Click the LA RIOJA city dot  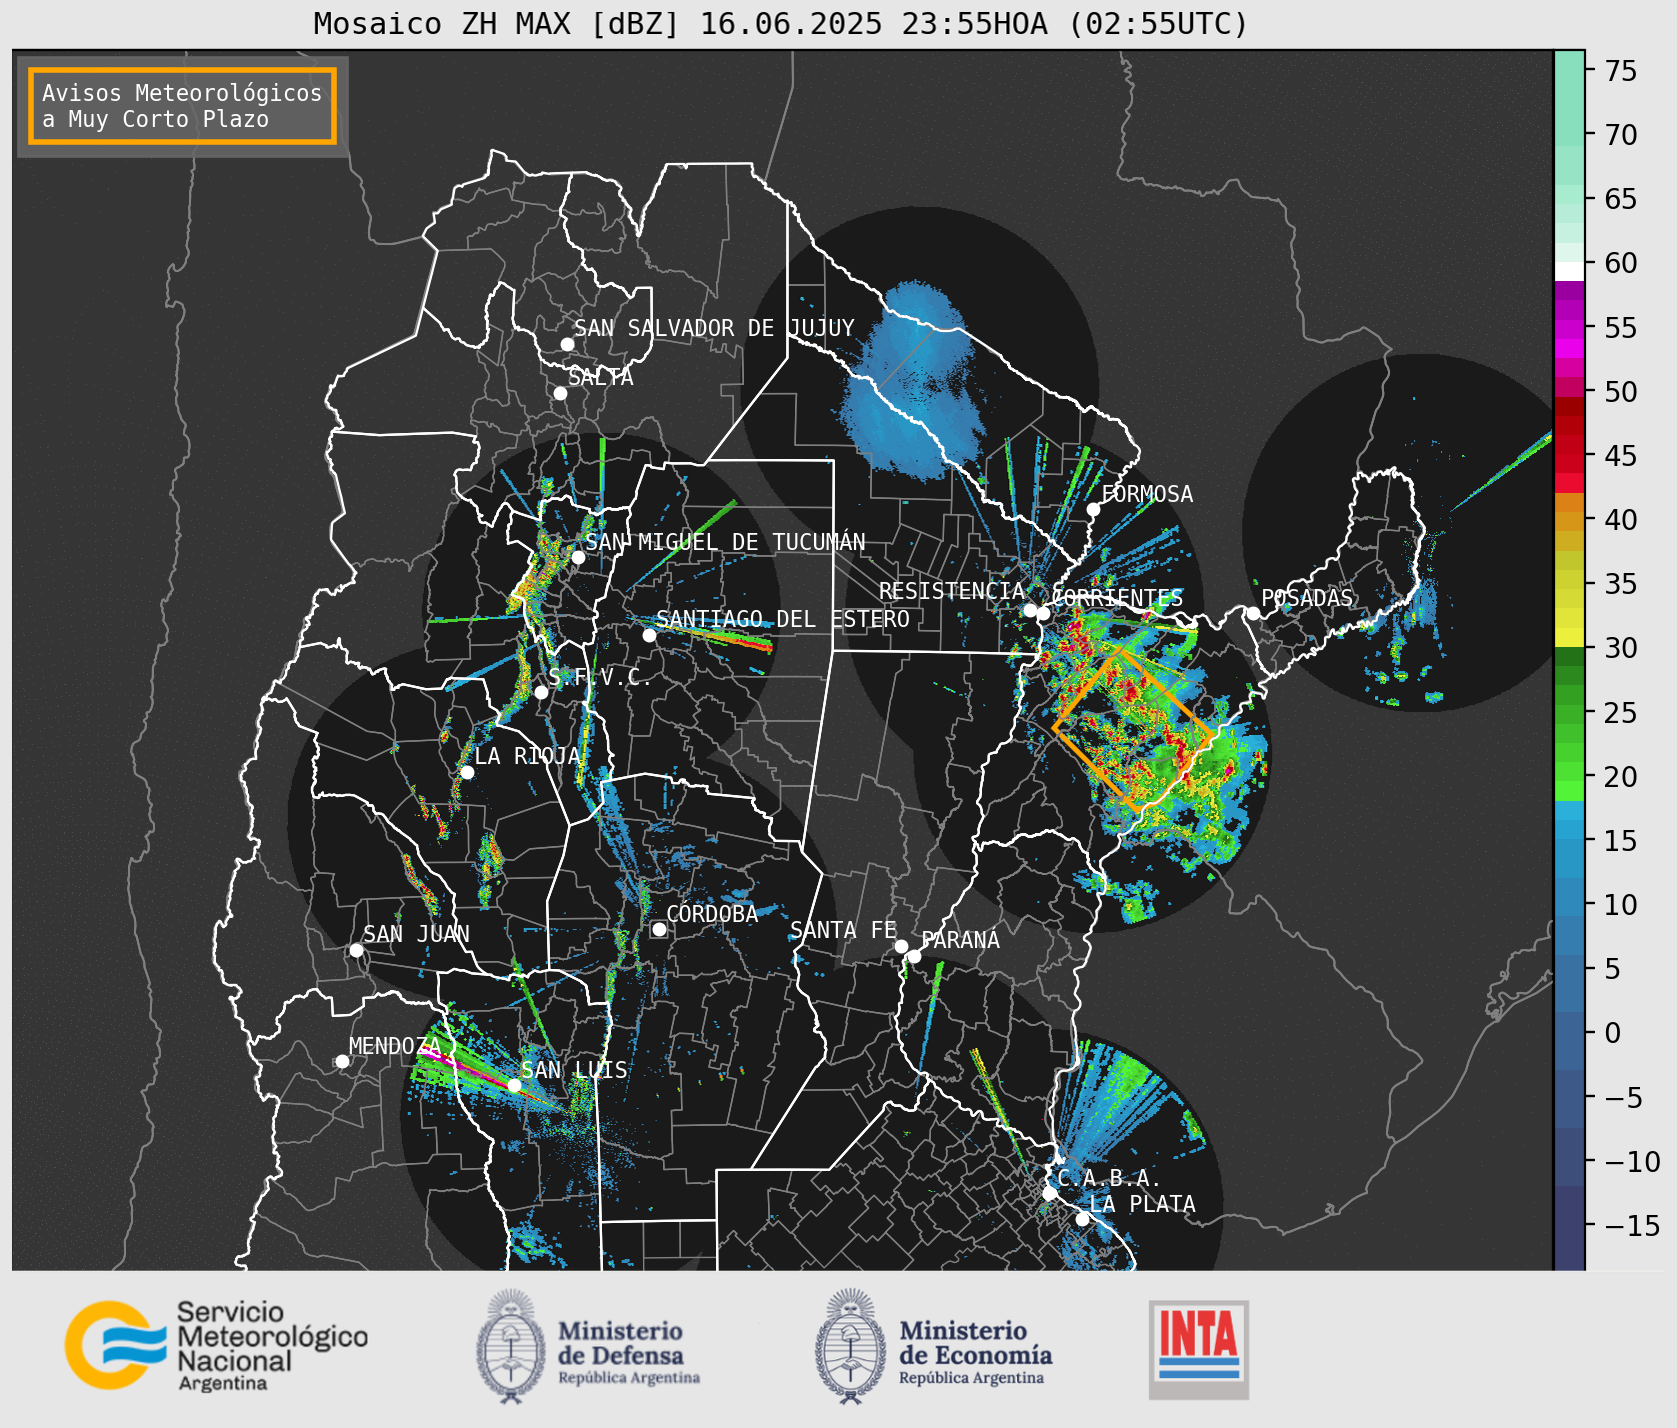(467, 772)
